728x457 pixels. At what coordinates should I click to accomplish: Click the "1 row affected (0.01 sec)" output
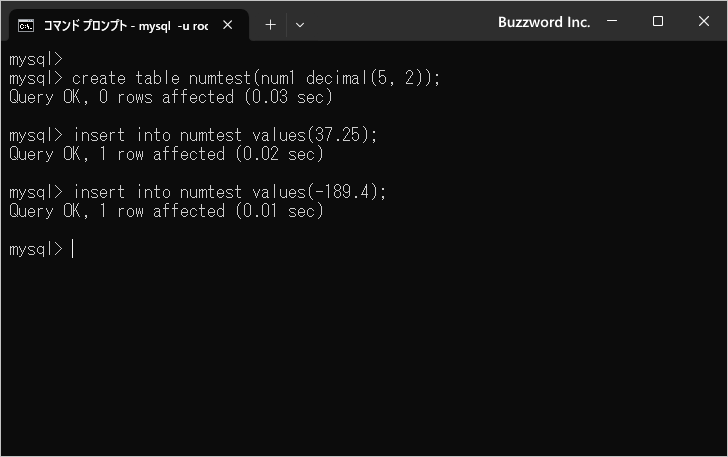tap(166, 211)
